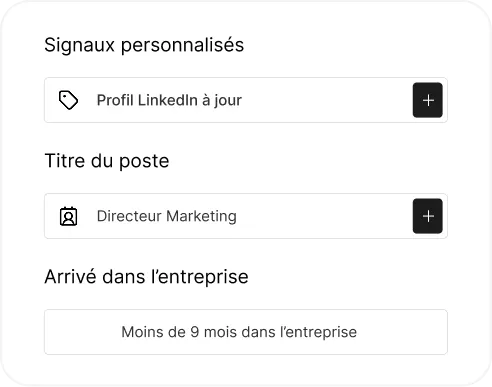Image resolution: width=492 pixels, height=387 pixels.
Task: Select Moins de 9 mois dans l'entreprise
Action: (246, 332)
